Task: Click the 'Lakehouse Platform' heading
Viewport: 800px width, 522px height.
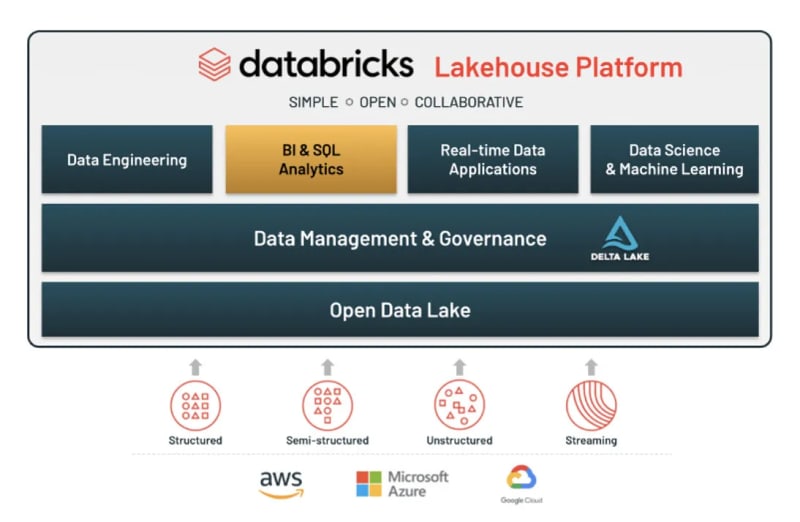Action: coord(559,67)
